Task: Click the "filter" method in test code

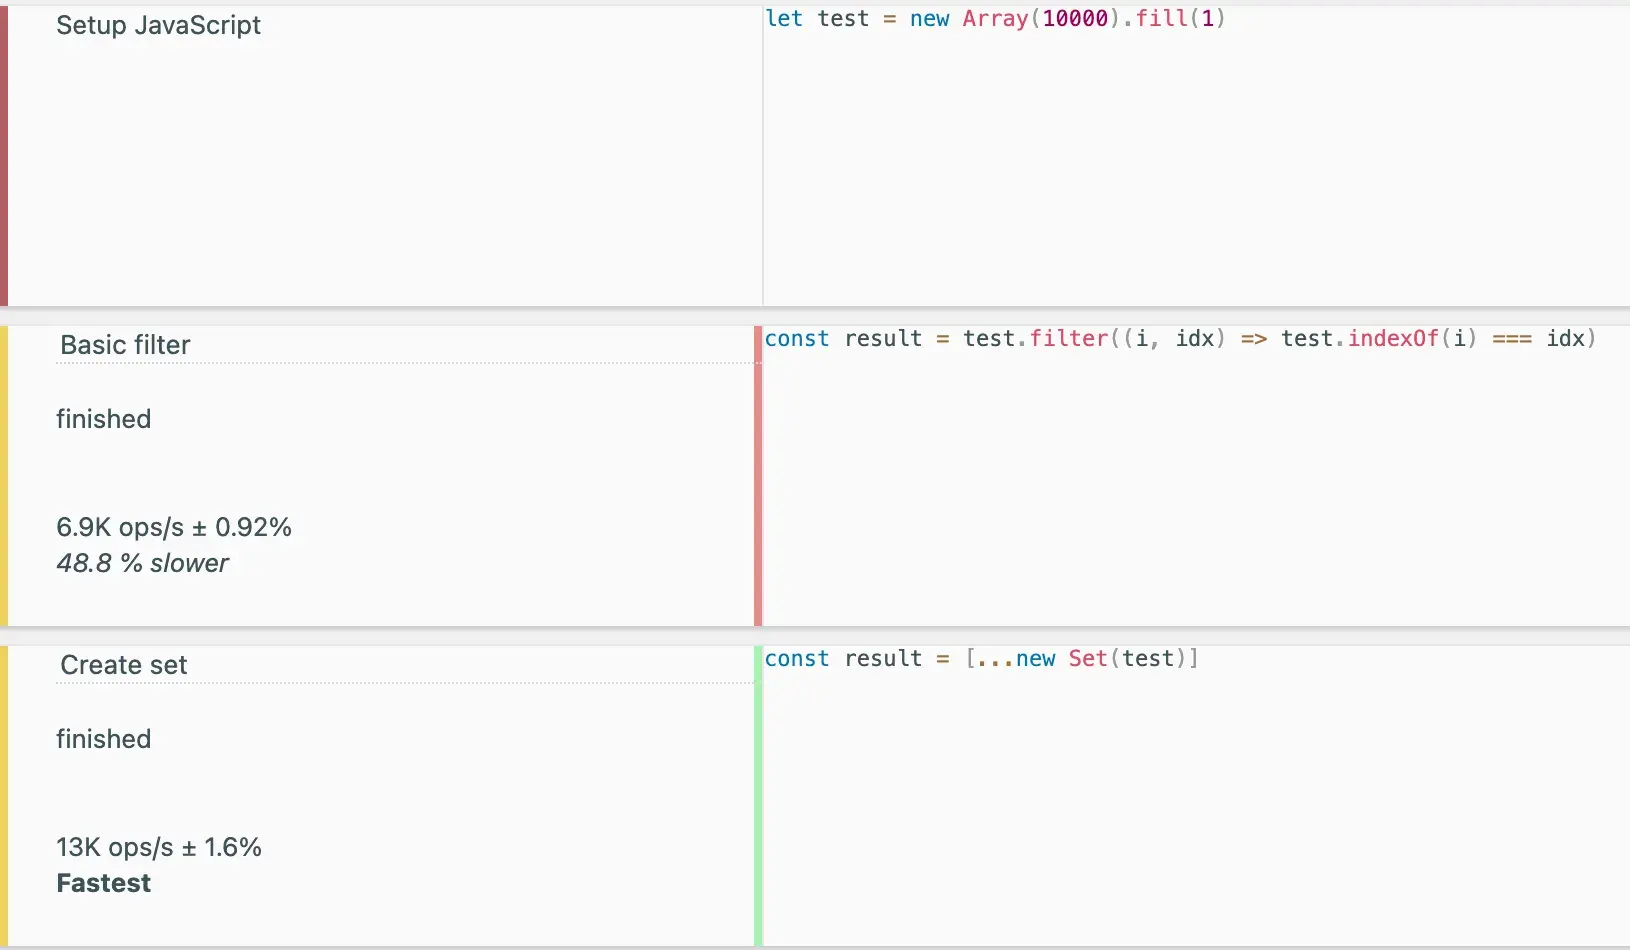Action: [x=1068, y=339]
